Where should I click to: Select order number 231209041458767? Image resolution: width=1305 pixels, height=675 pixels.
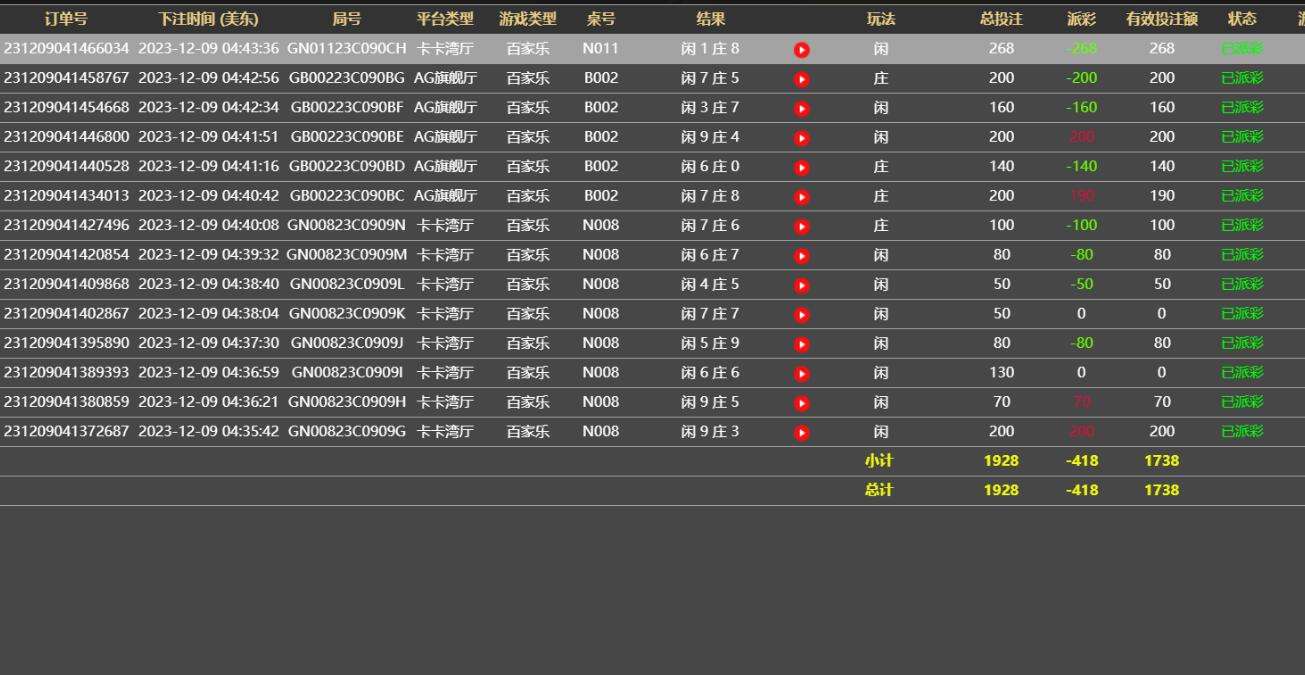(x=66, y=78)
